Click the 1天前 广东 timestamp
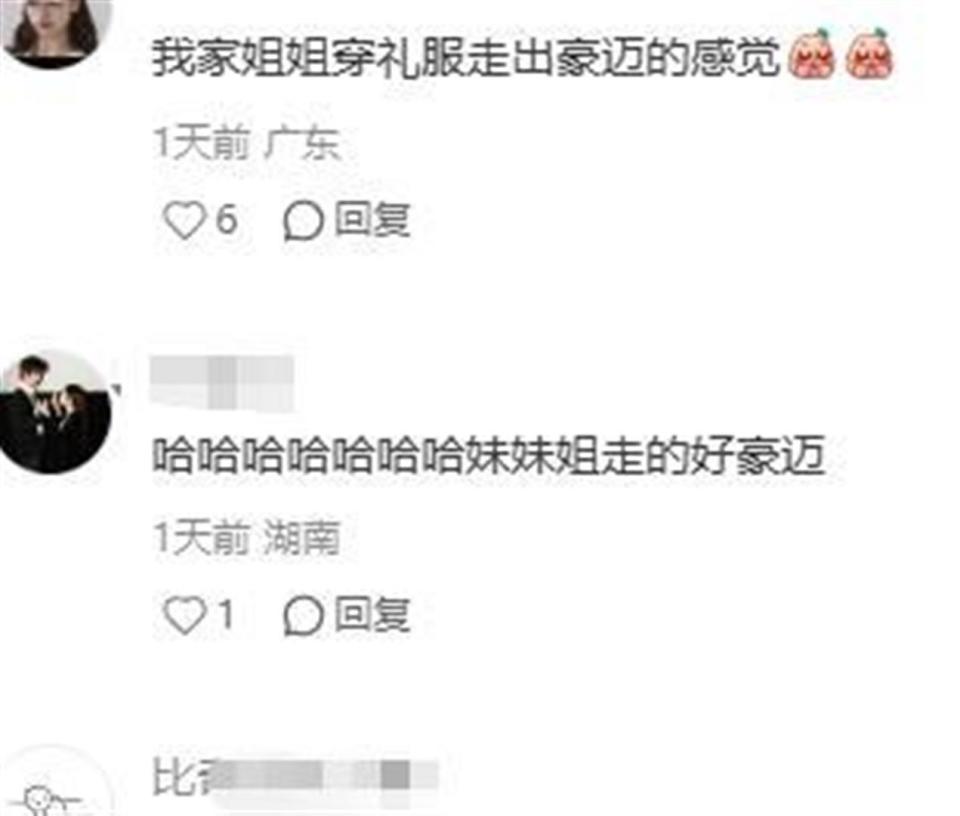 point(246,143)
